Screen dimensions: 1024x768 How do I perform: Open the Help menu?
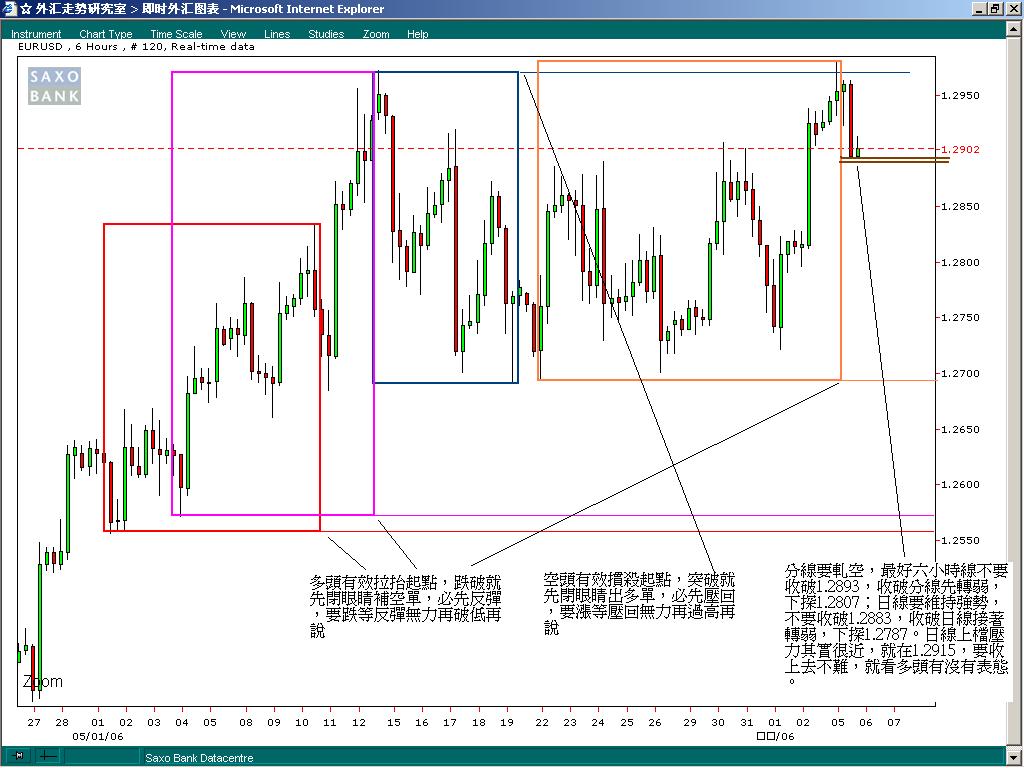[417, 34]
